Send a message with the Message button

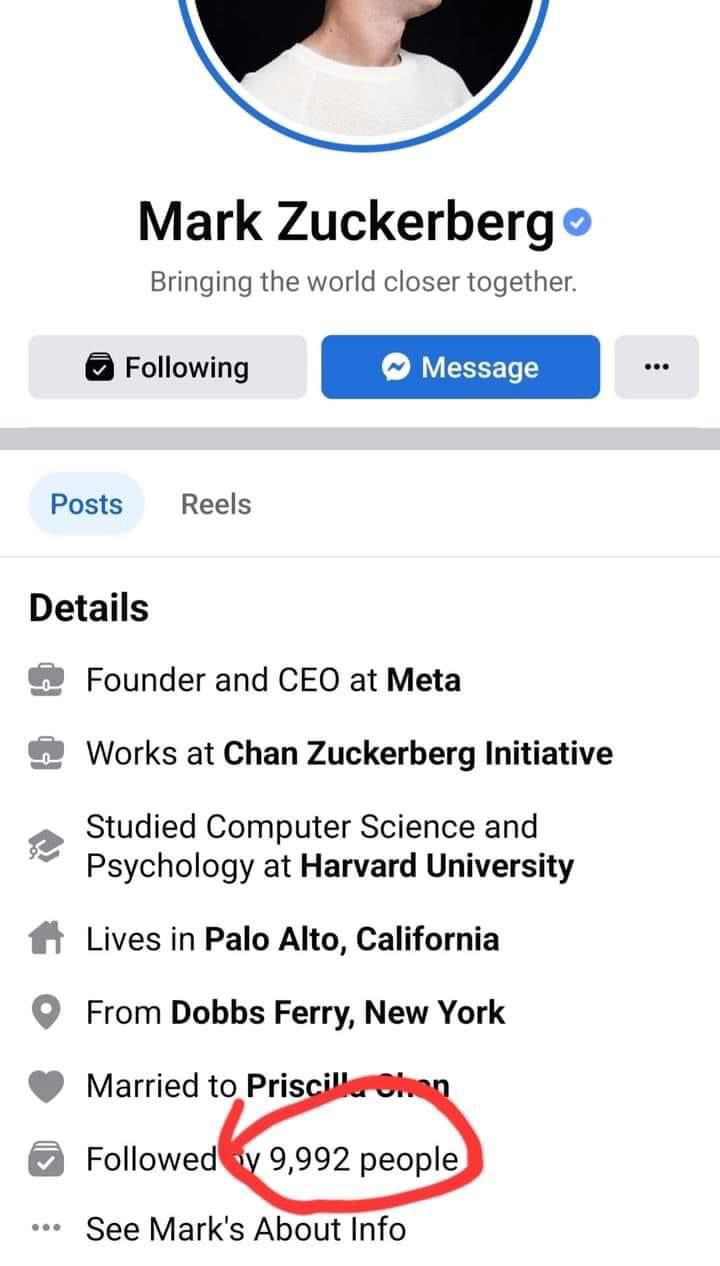tap(460, 367)
